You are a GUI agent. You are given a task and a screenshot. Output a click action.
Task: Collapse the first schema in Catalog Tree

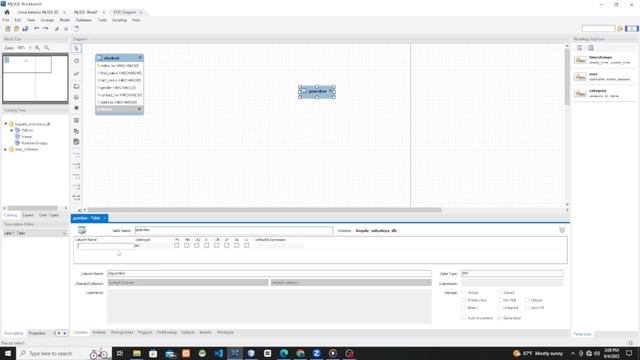(6, 124)
